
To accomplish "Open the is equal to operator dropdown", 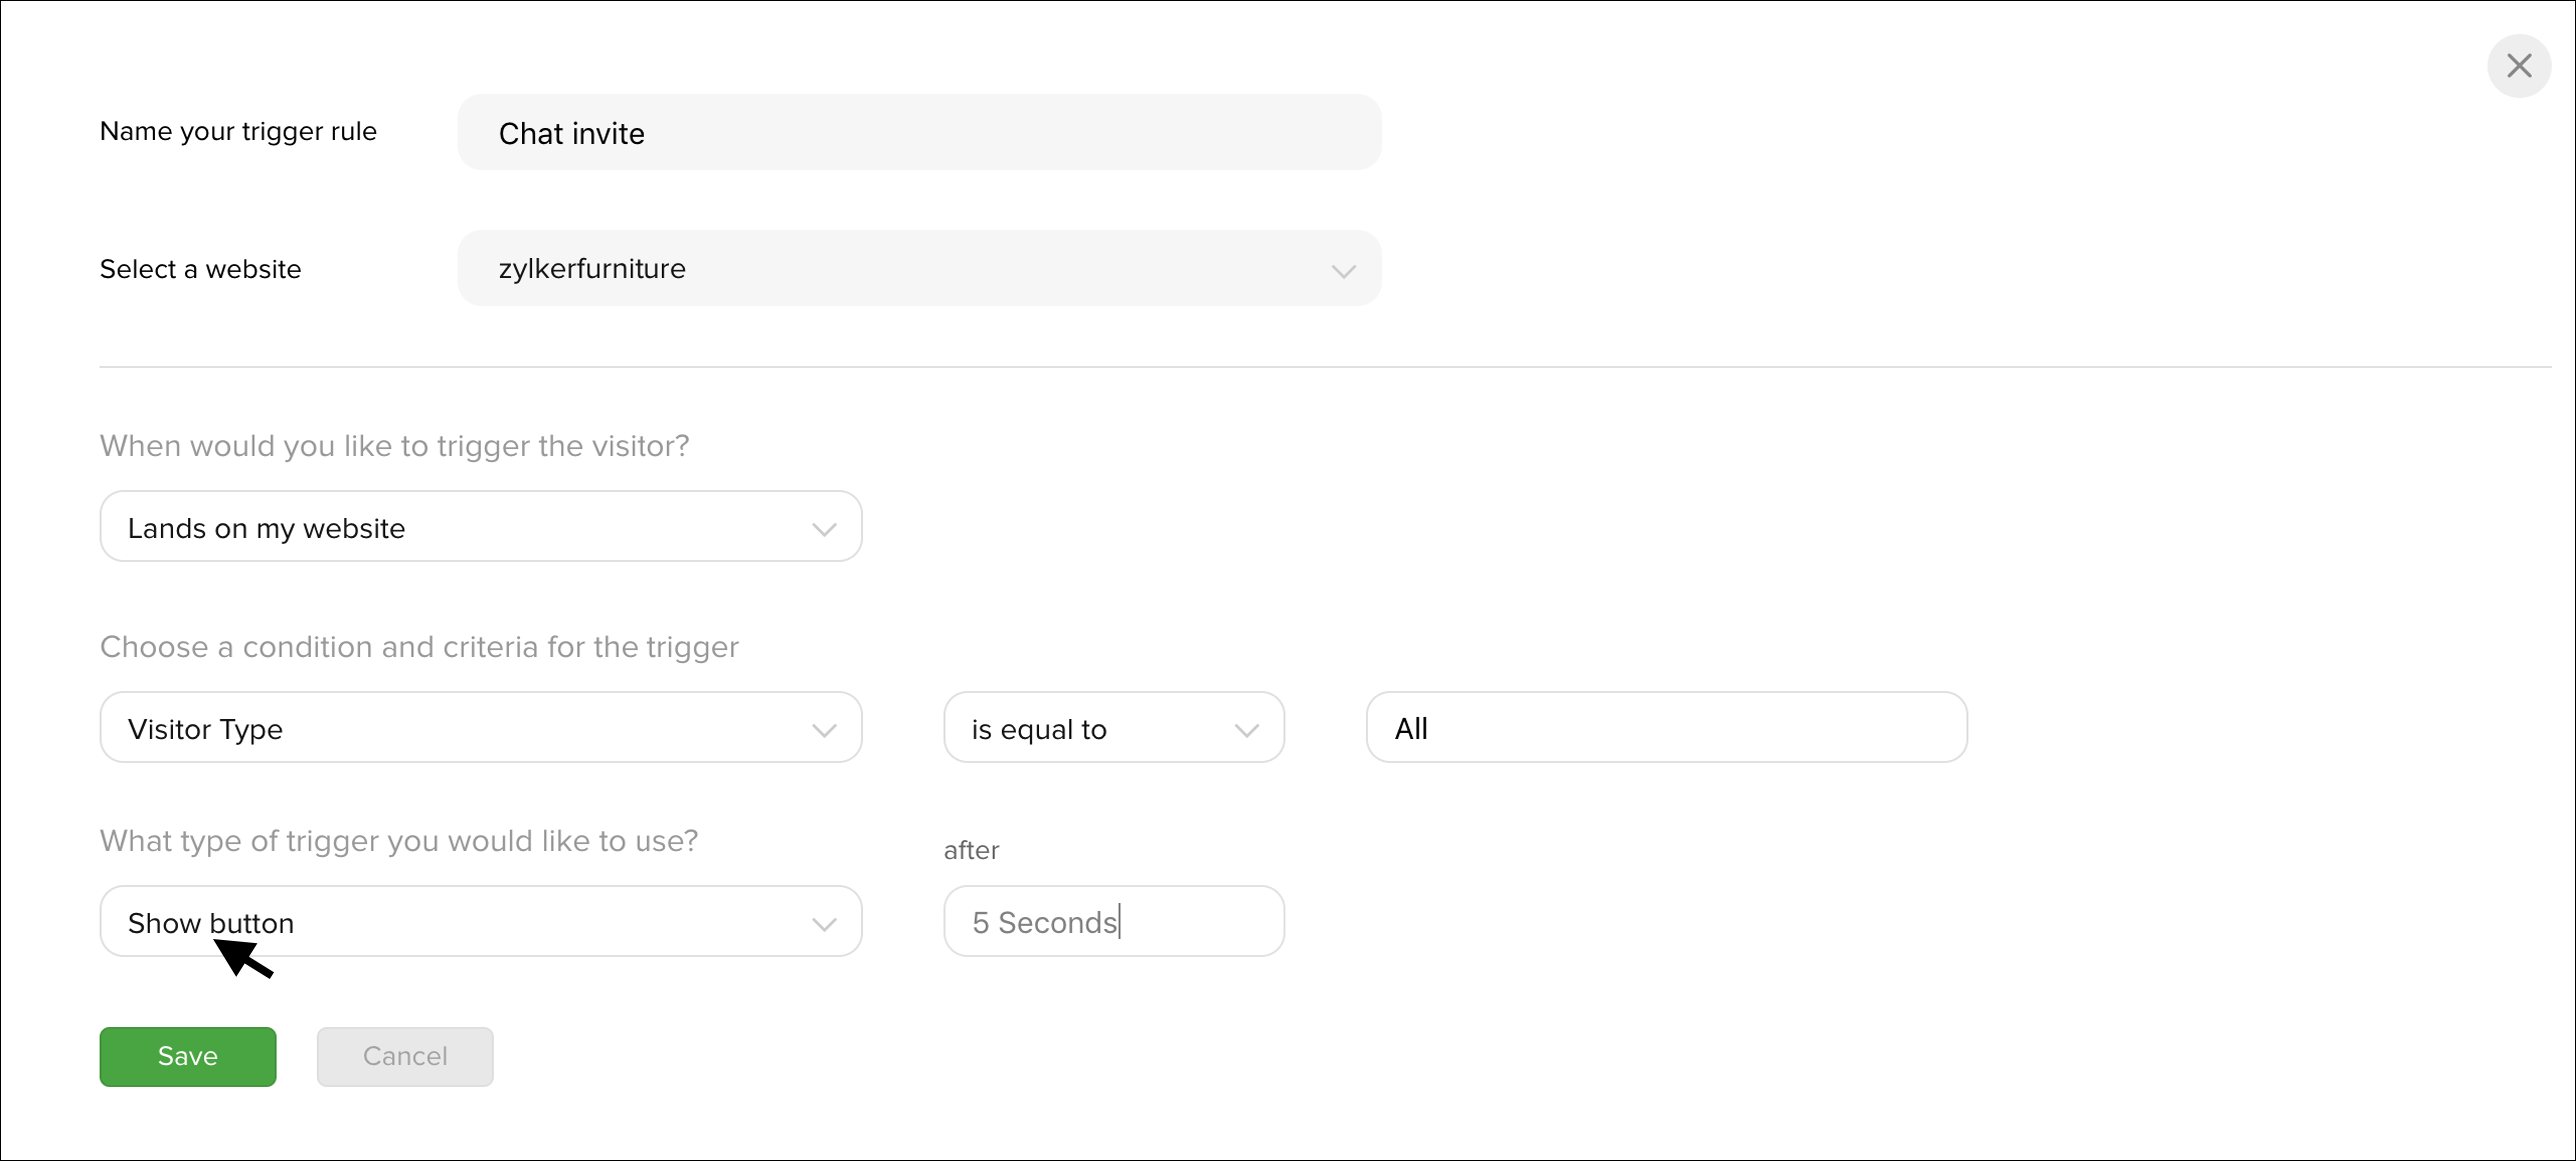I will [x=1114, y=728].
